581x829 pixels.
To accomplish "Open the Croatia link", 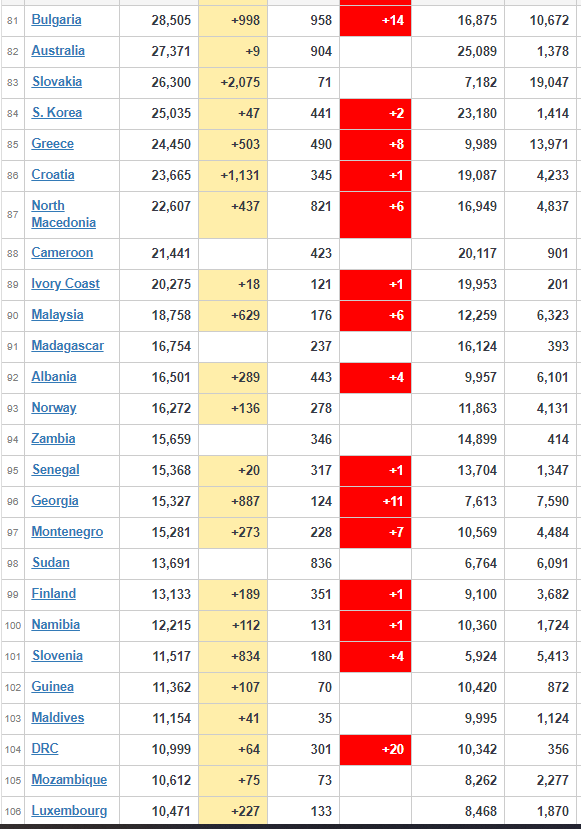I will click(53, 175).
